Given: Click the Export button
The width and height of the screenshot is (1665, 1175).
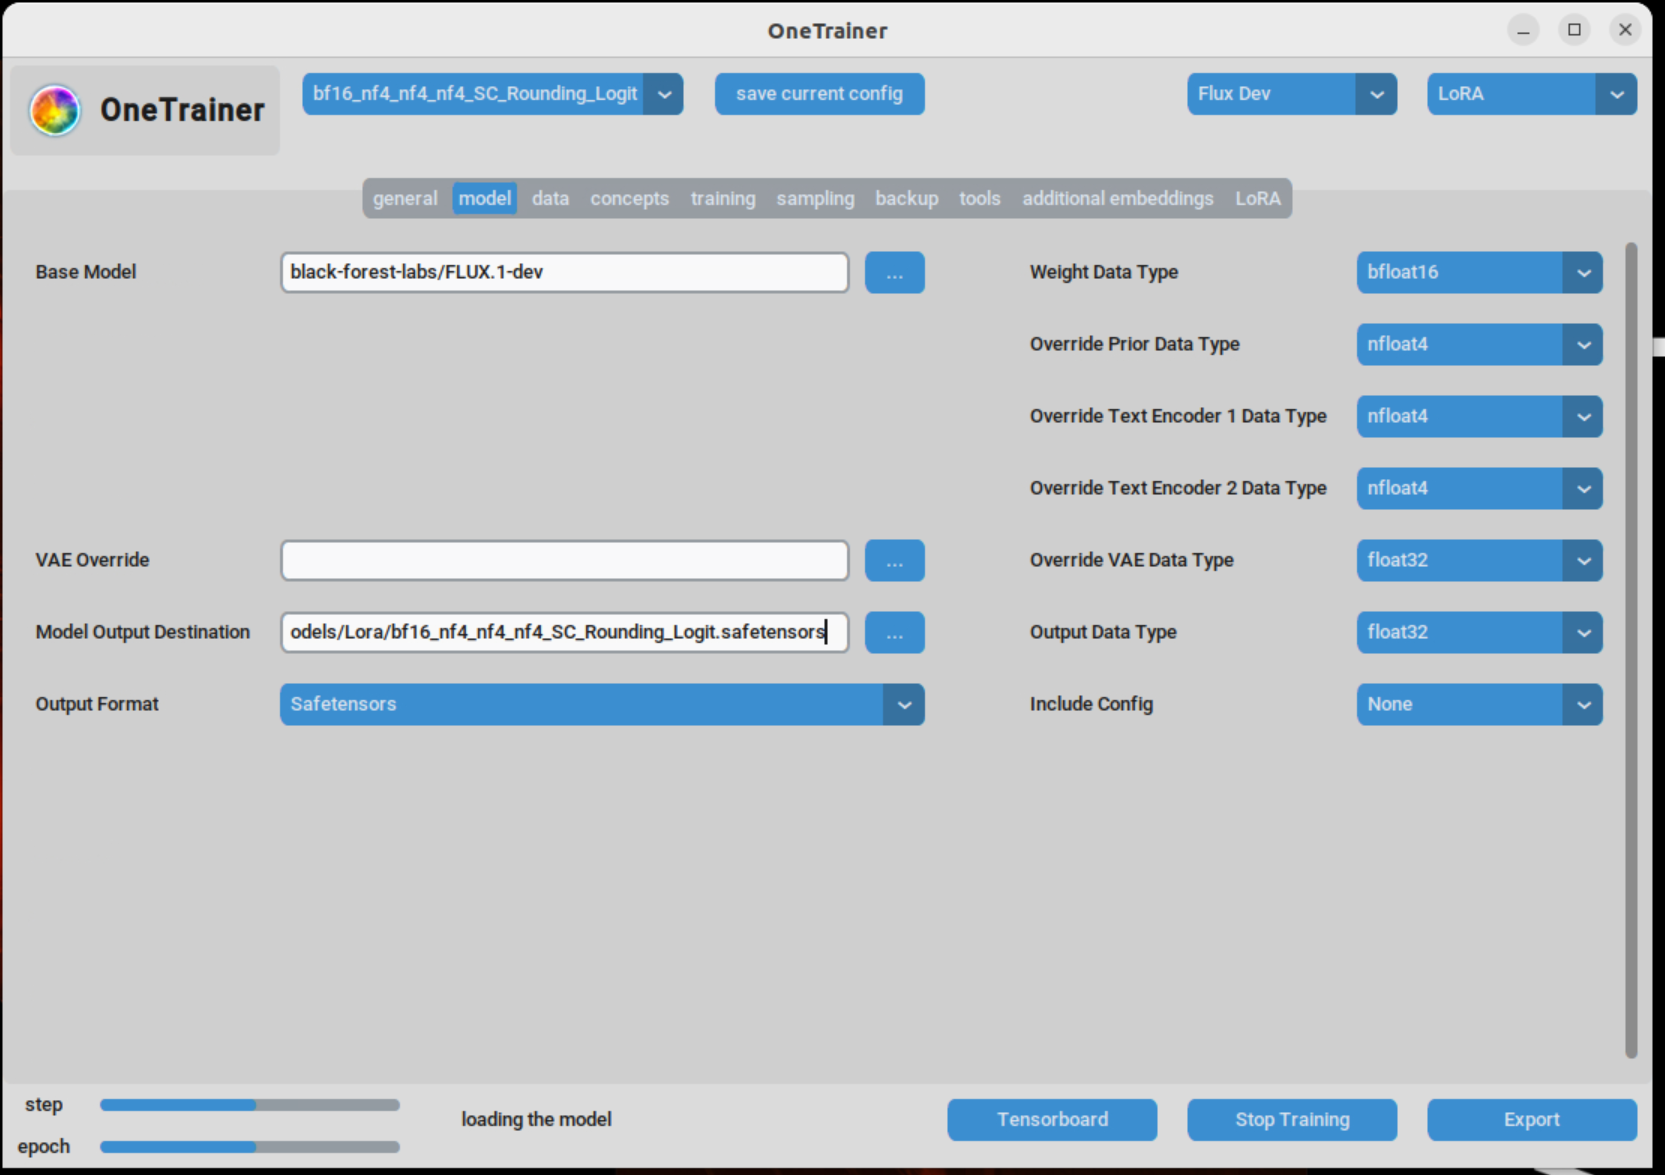Looking at the screenshot, I should 1532,1120.
